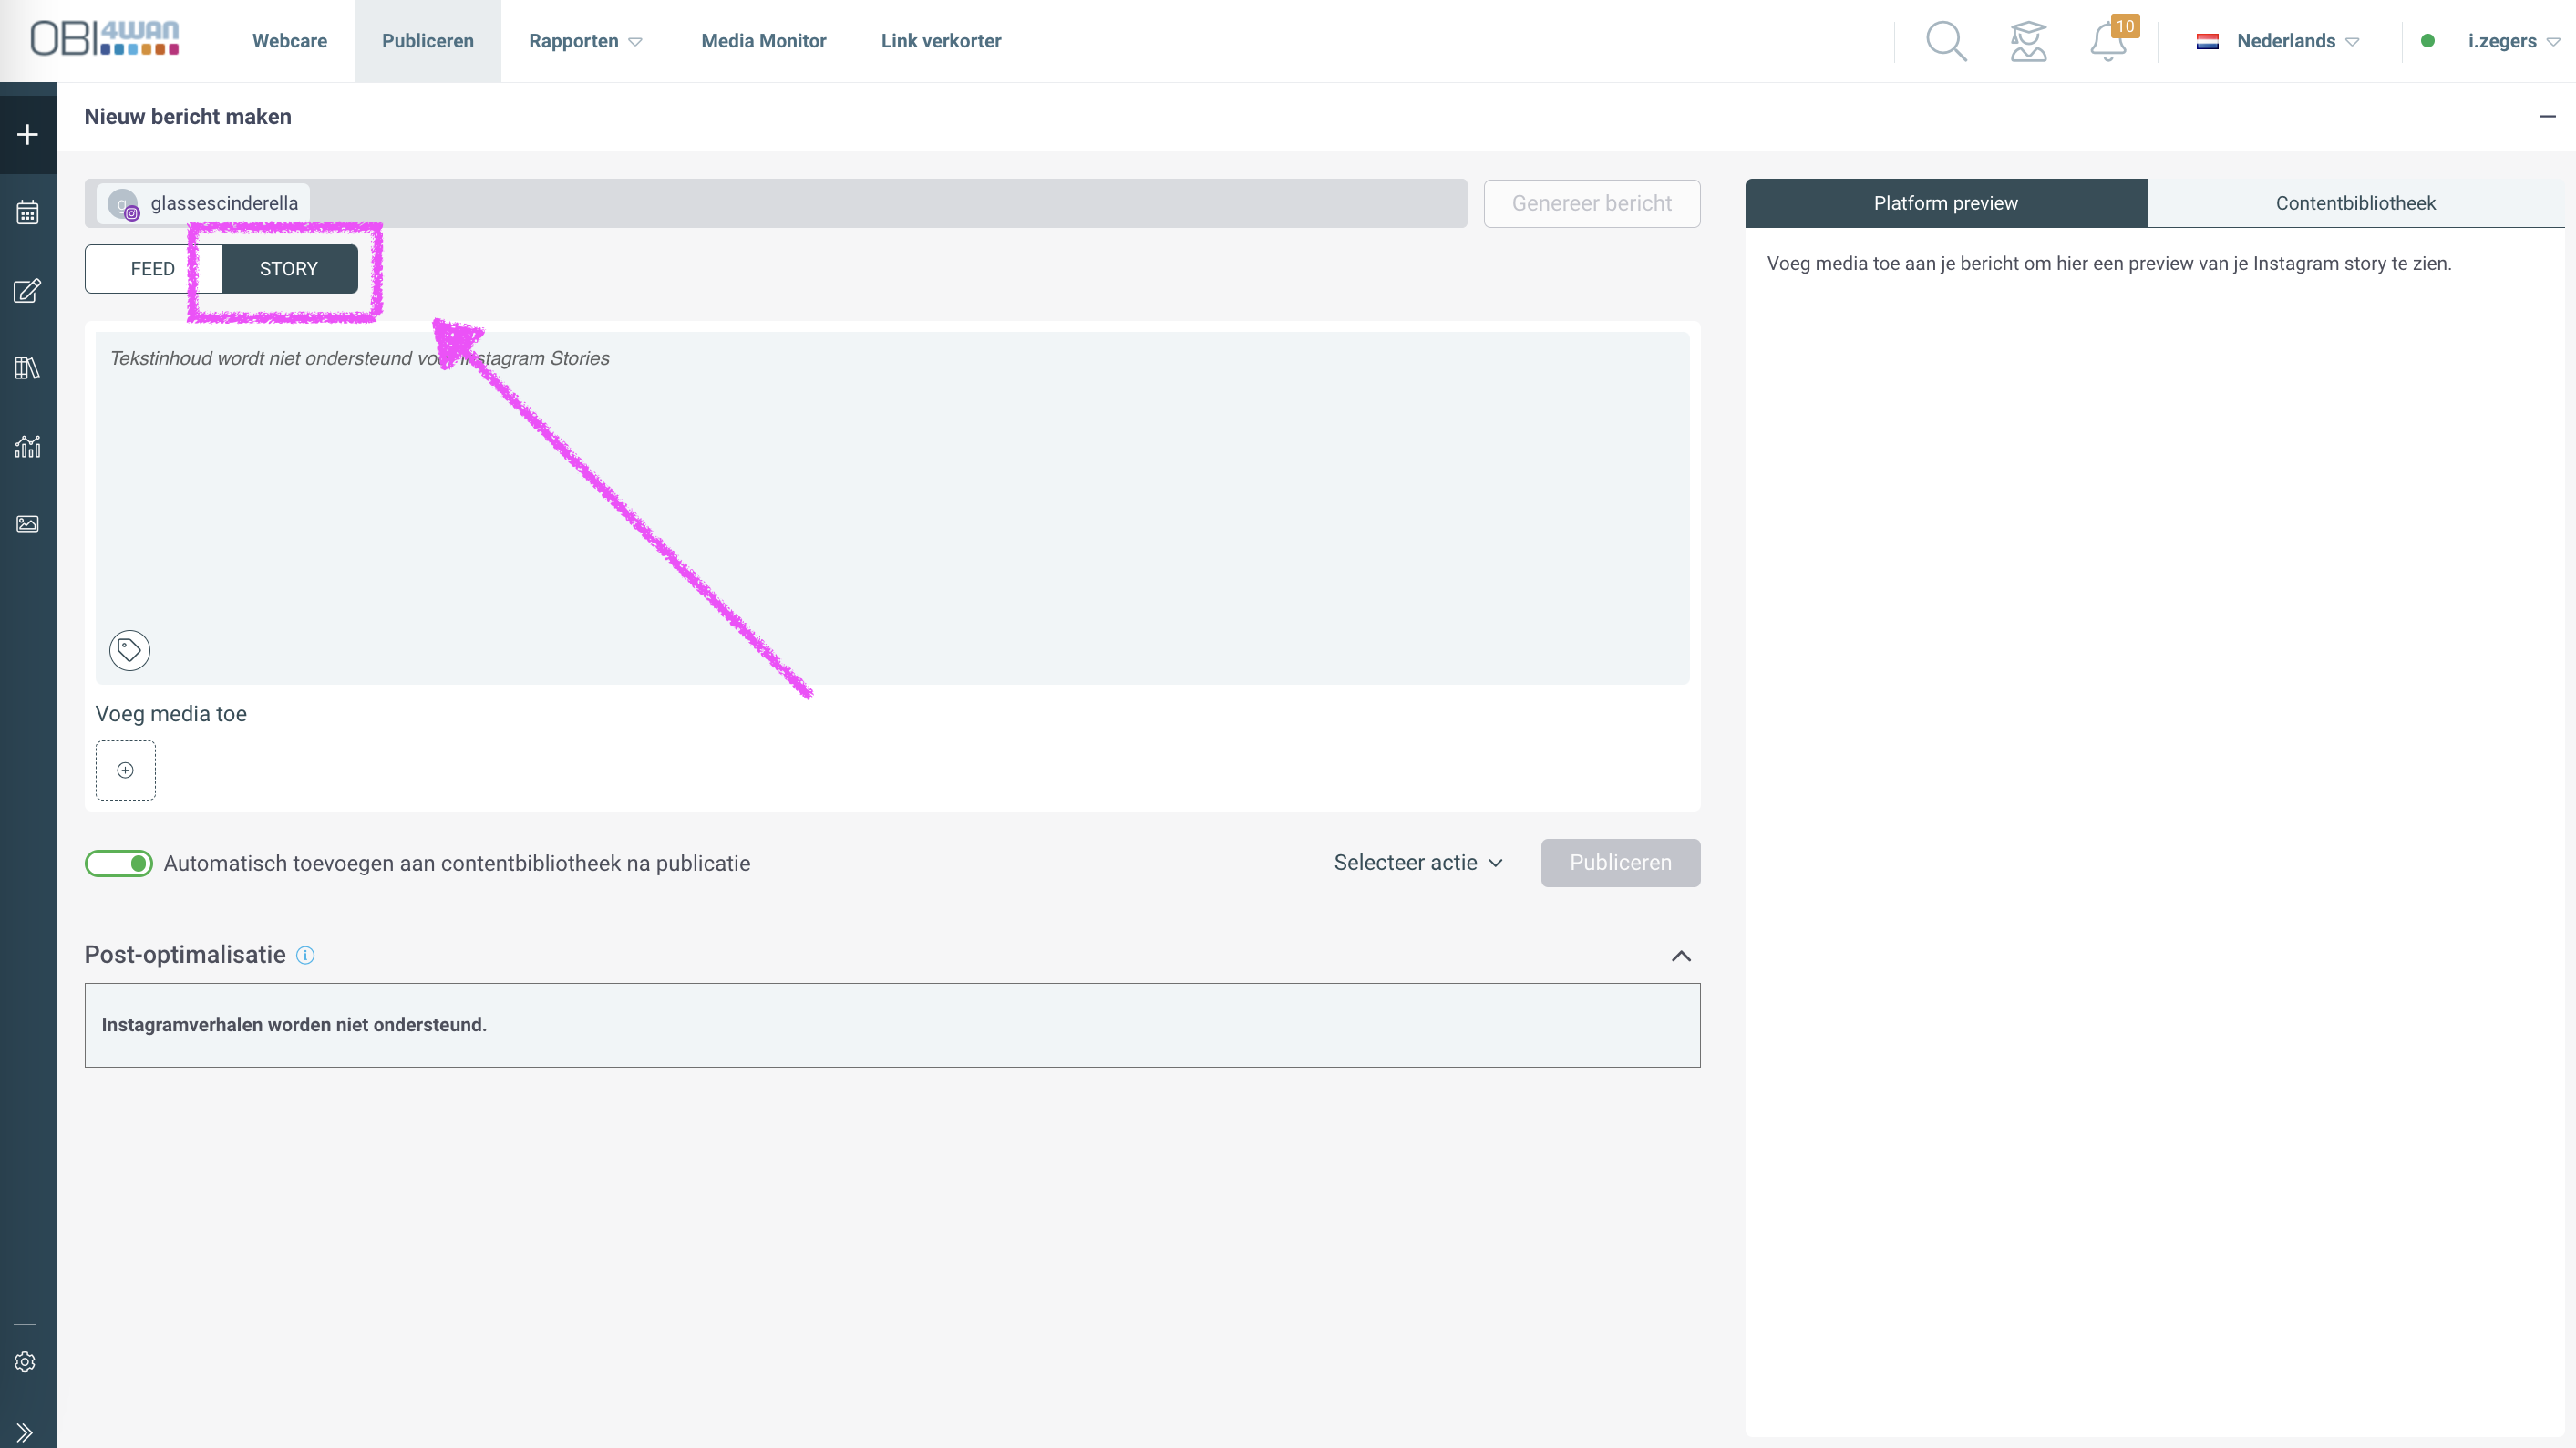Click the Genereer bericht button
2576x1448 pixels.
tap(1592, 203)
